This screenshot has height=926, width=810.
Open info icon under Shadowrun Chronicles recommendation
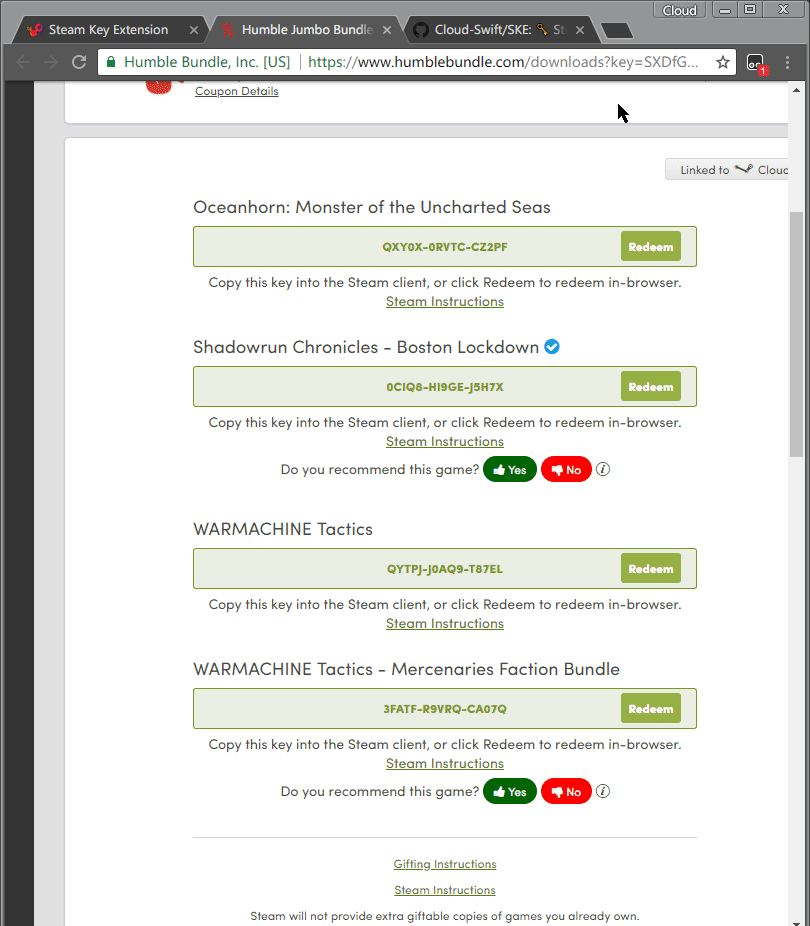(603, 469)
